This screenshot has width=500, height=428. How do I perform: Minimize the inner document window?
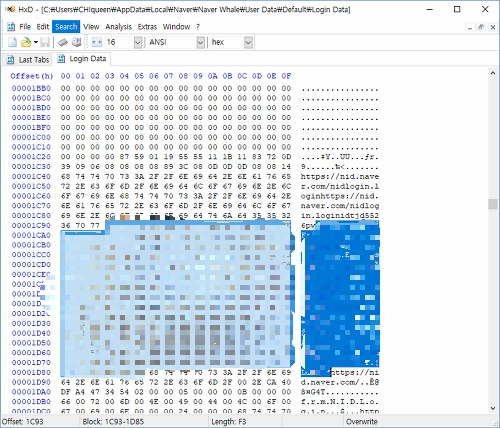470,27
